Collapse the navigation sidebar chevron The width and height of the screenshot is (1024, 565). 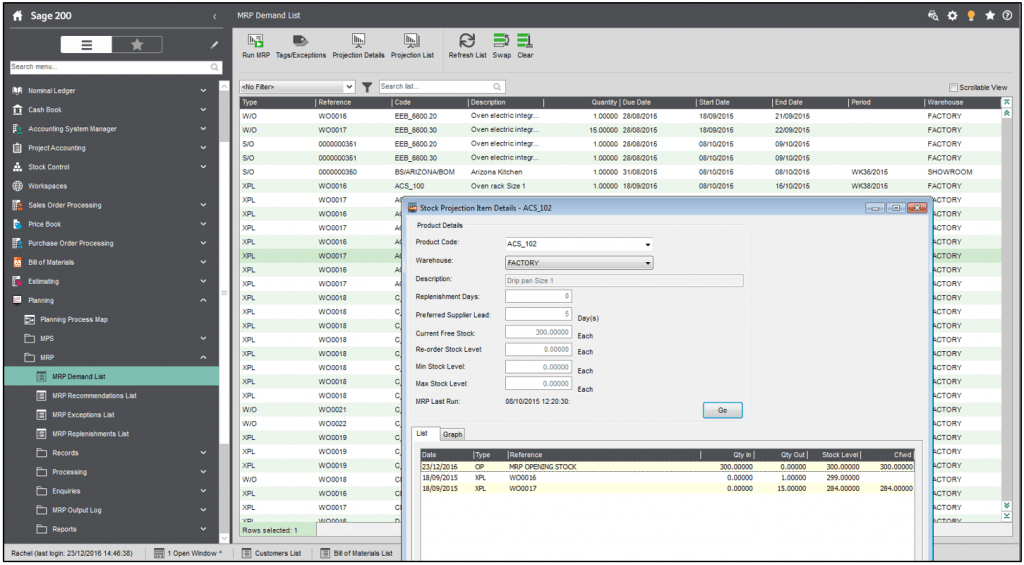(x=215, y=17)
